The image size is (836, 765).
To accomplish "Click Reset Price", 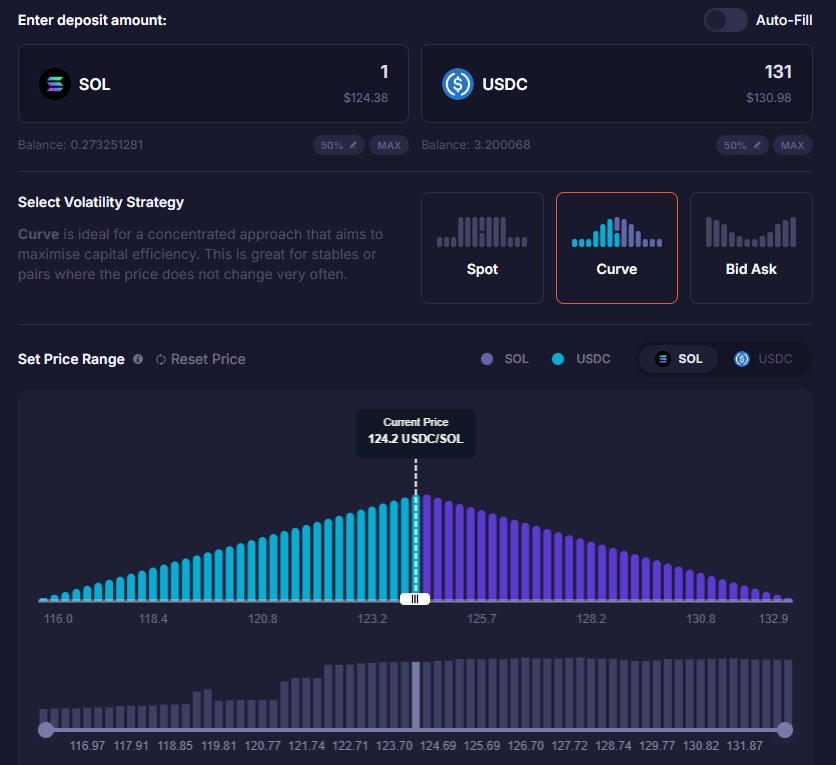I will click(208, 358).
